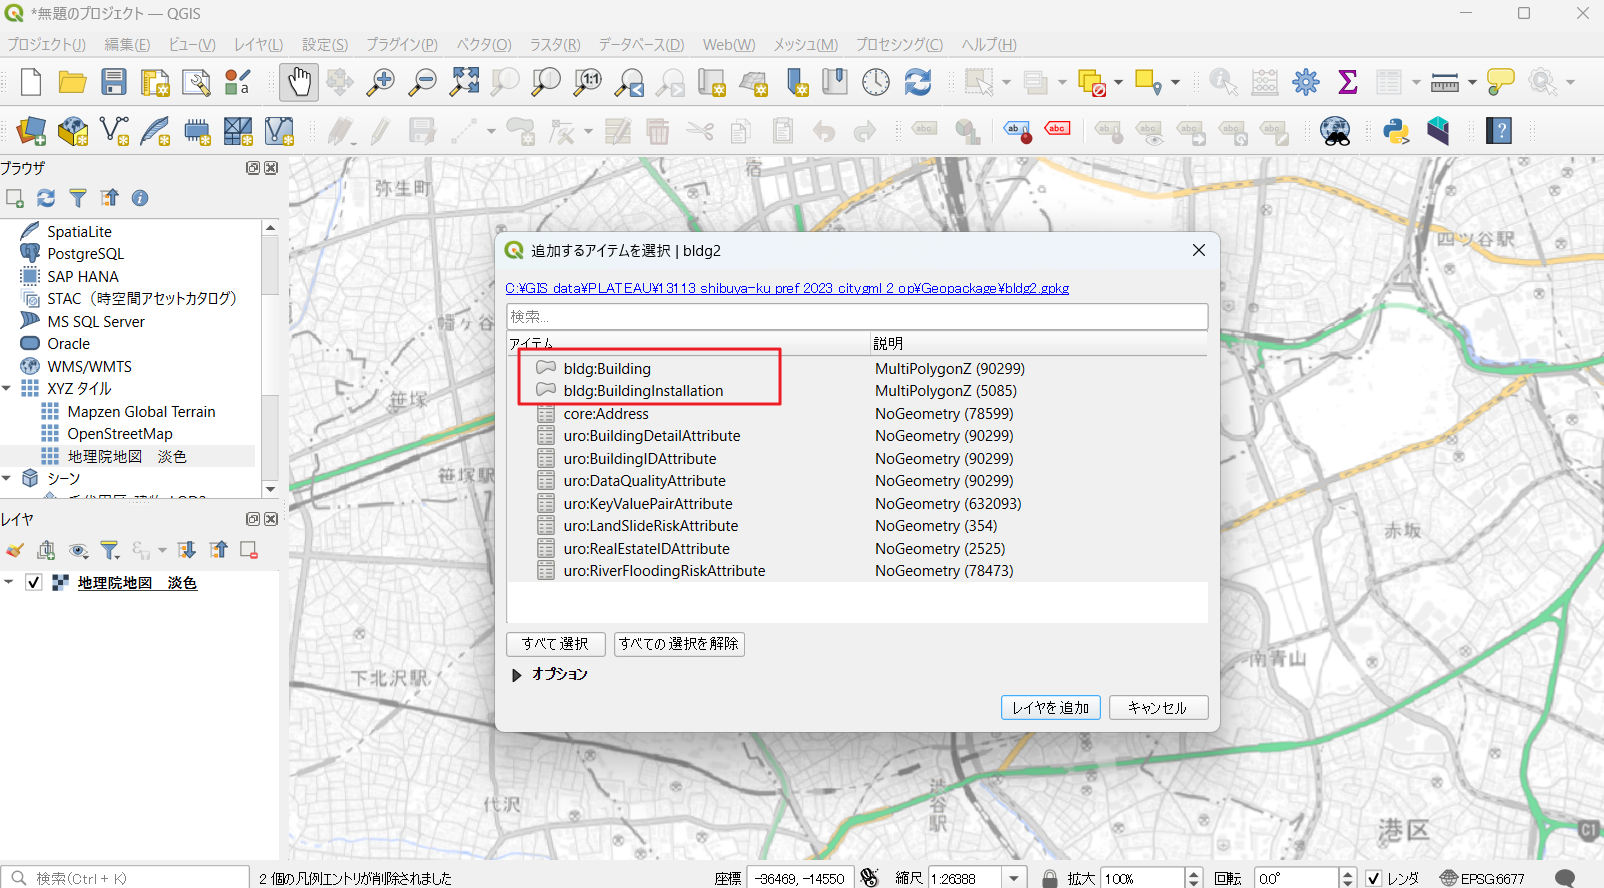Toggle visibility of 地理院地図 淡色 layer

pyautogui.click(x=33, y=583)
